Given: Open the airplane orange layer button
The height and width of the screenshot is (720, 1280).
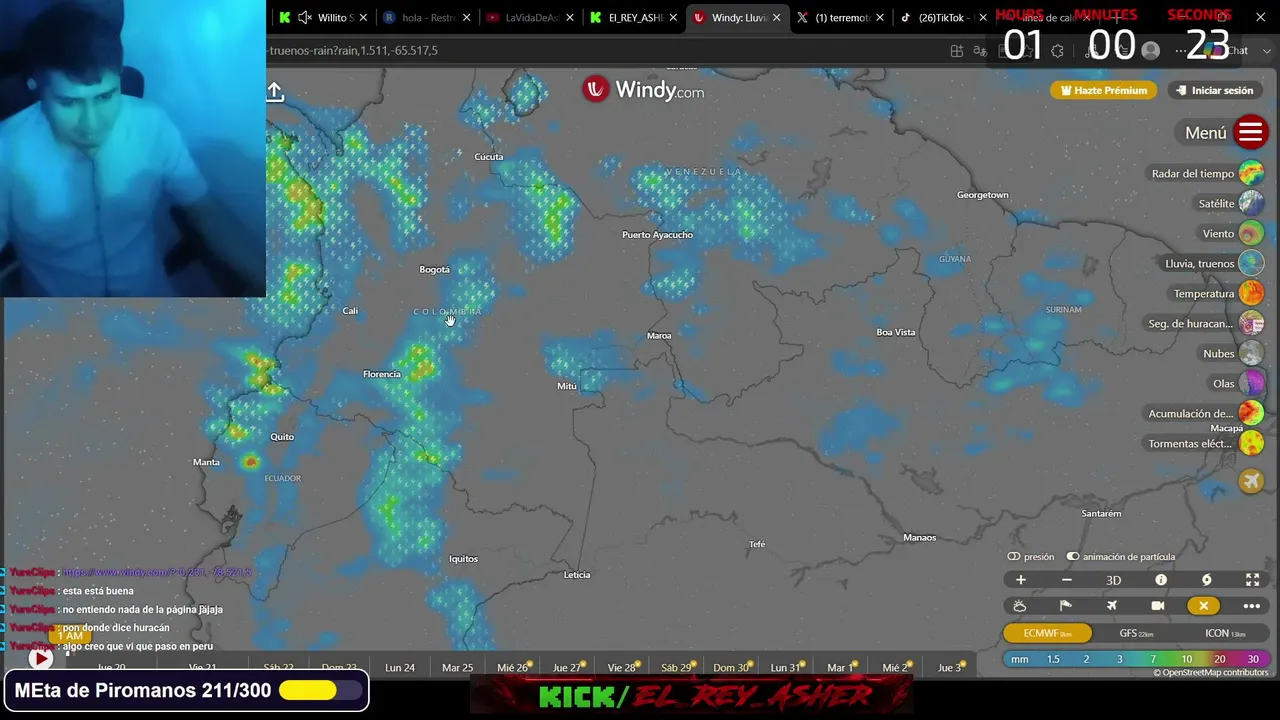Looking at the screenshot, I should pyautogui.click(x=1251, y=481).
